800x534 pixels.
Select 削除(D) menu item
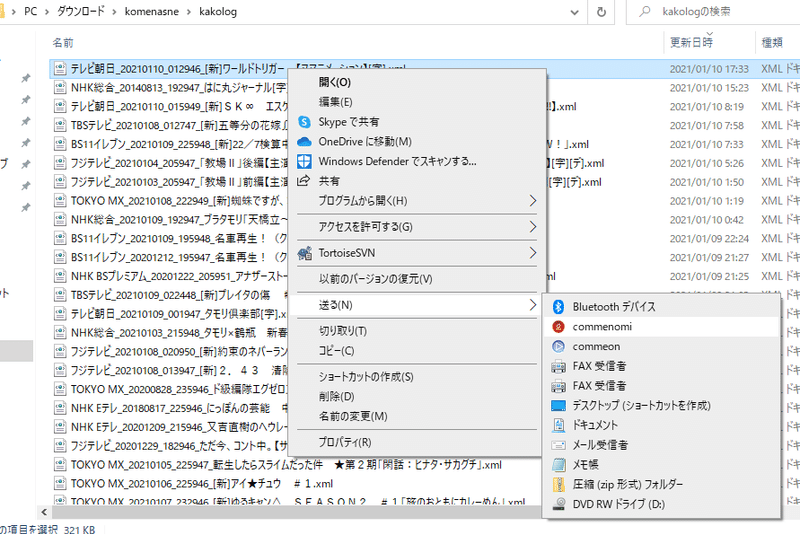(416, 396)
